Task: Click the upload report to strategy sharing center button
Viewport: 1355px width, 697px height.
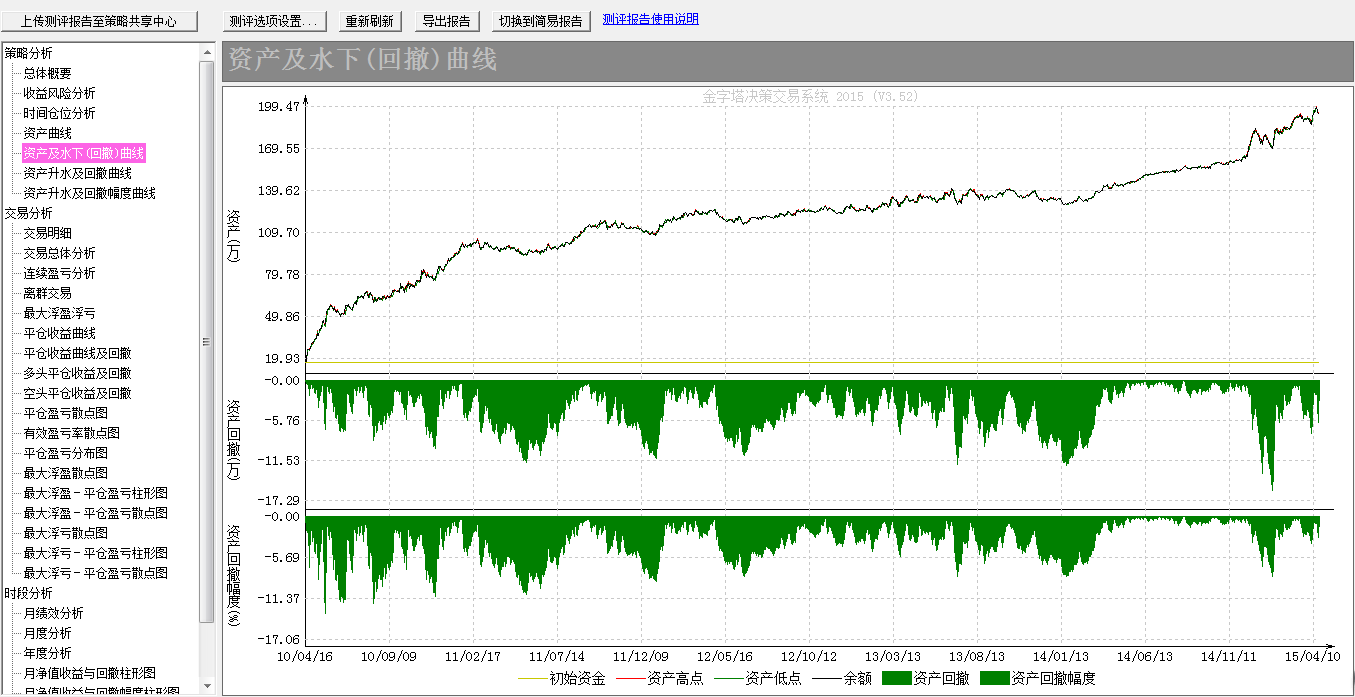Action: (100, 21)
